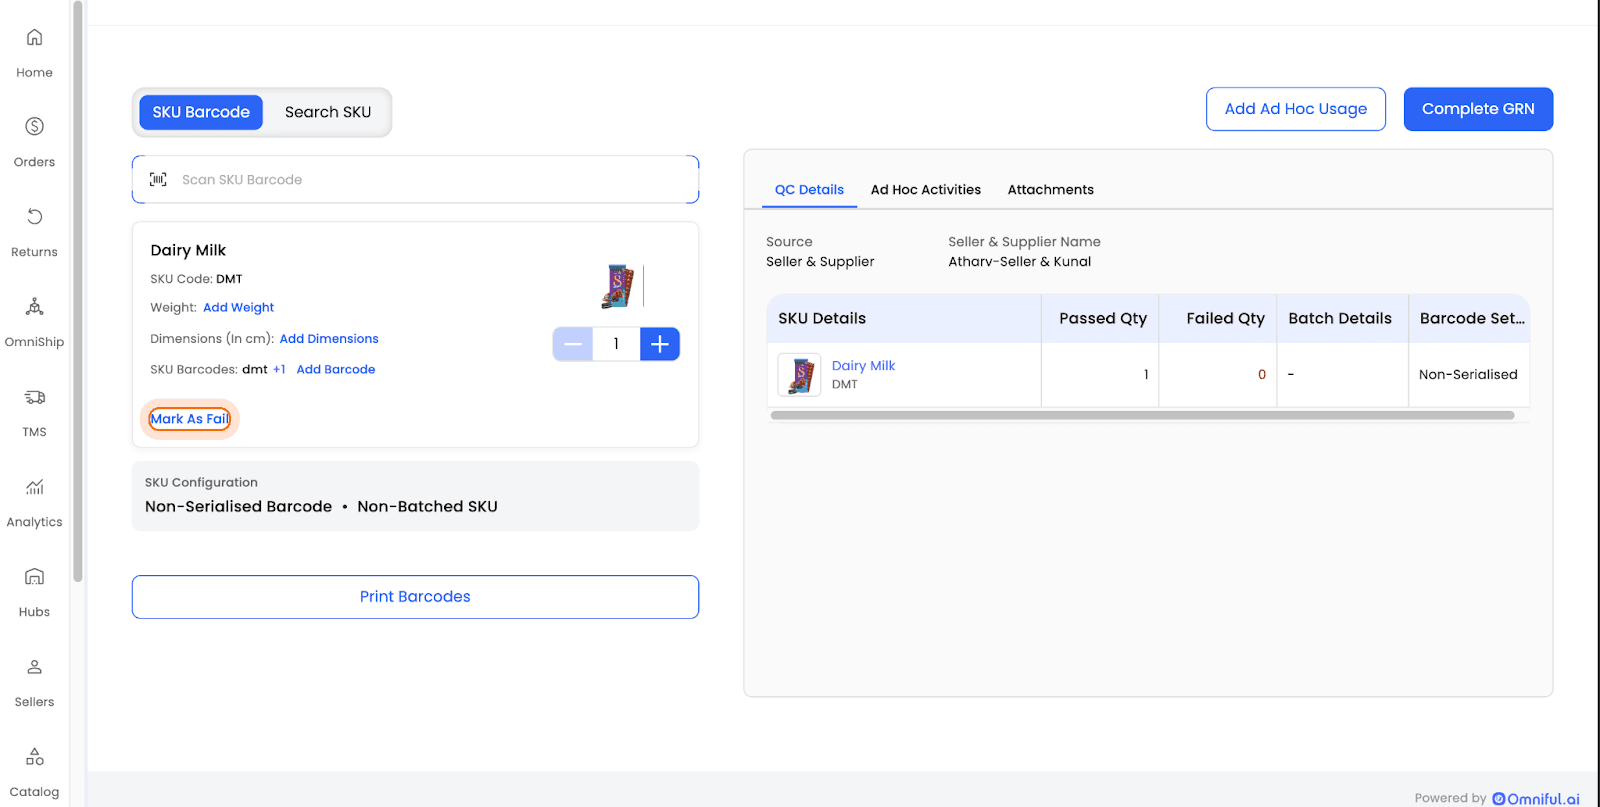Viewport: 1600px width, 807px height.
Task: Open the Sellers sidebar icon
Action: pos(34,667)
